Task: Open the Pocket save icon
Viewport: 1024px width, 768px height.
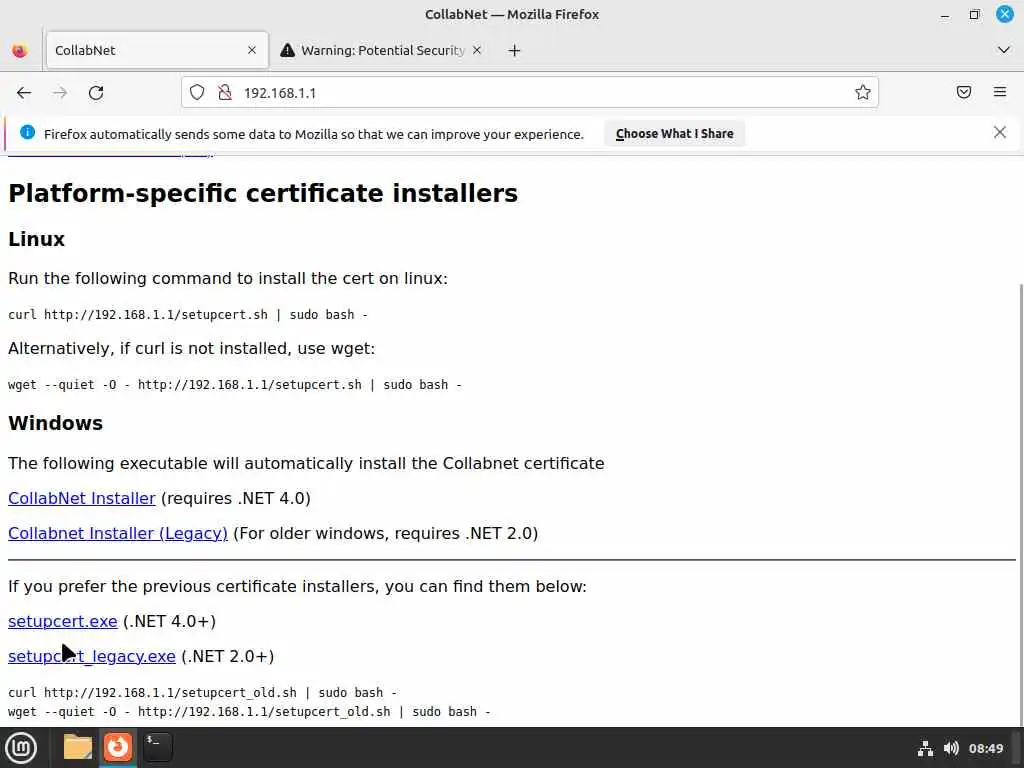Action: coord(963,92)
